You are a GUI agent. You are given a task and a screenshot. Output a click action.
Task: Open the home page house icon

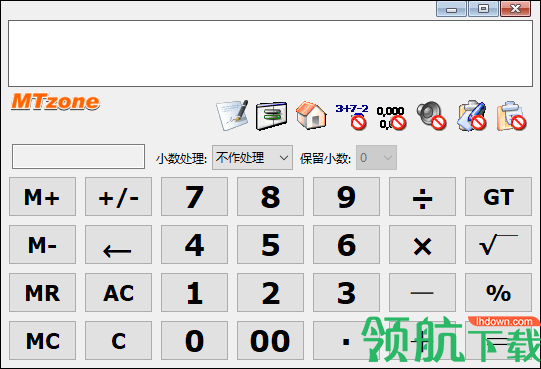click(311, 115)
